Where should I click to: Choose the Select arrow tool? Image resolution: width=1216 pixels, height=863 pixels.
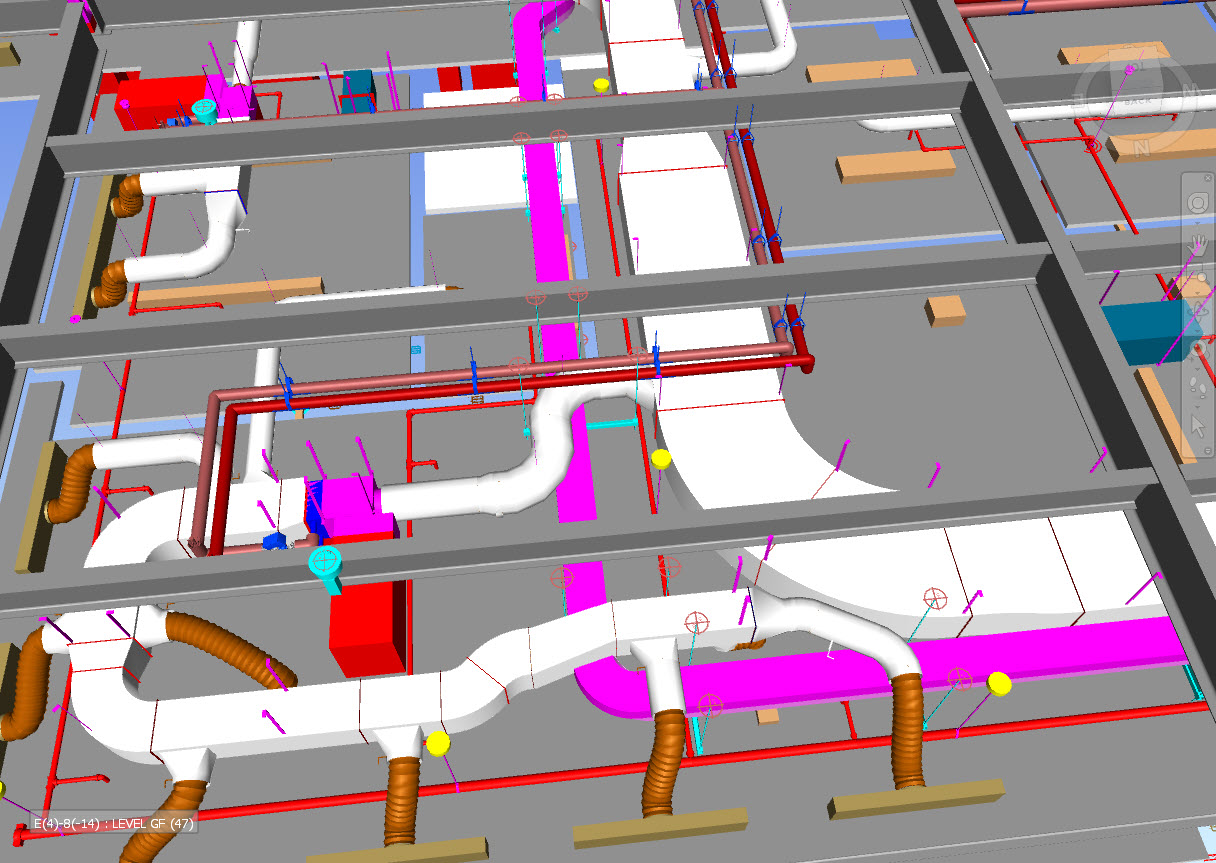pos(1197,426)
